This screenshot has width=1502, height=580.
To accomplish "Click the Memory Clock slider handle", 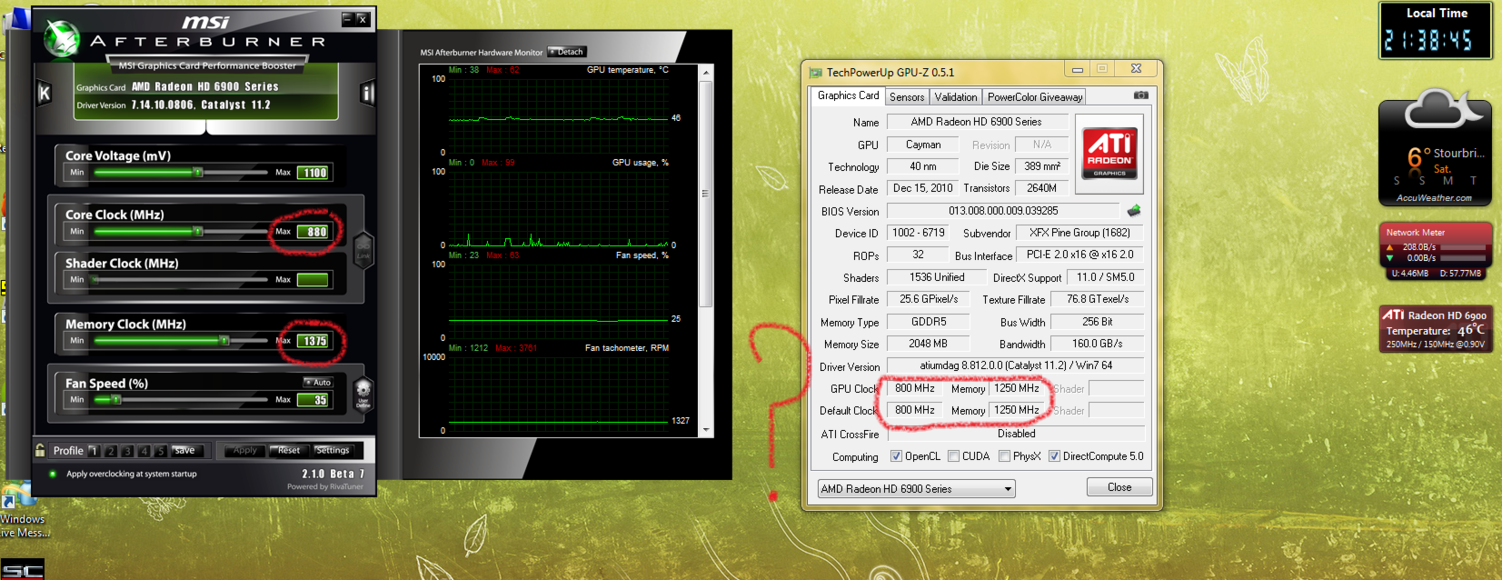I will 224,341.
